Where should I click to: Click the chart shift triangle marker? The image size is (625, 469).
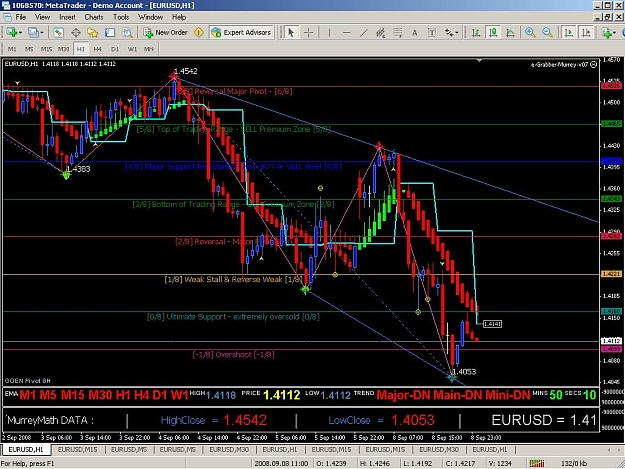[x=479, y=61]
